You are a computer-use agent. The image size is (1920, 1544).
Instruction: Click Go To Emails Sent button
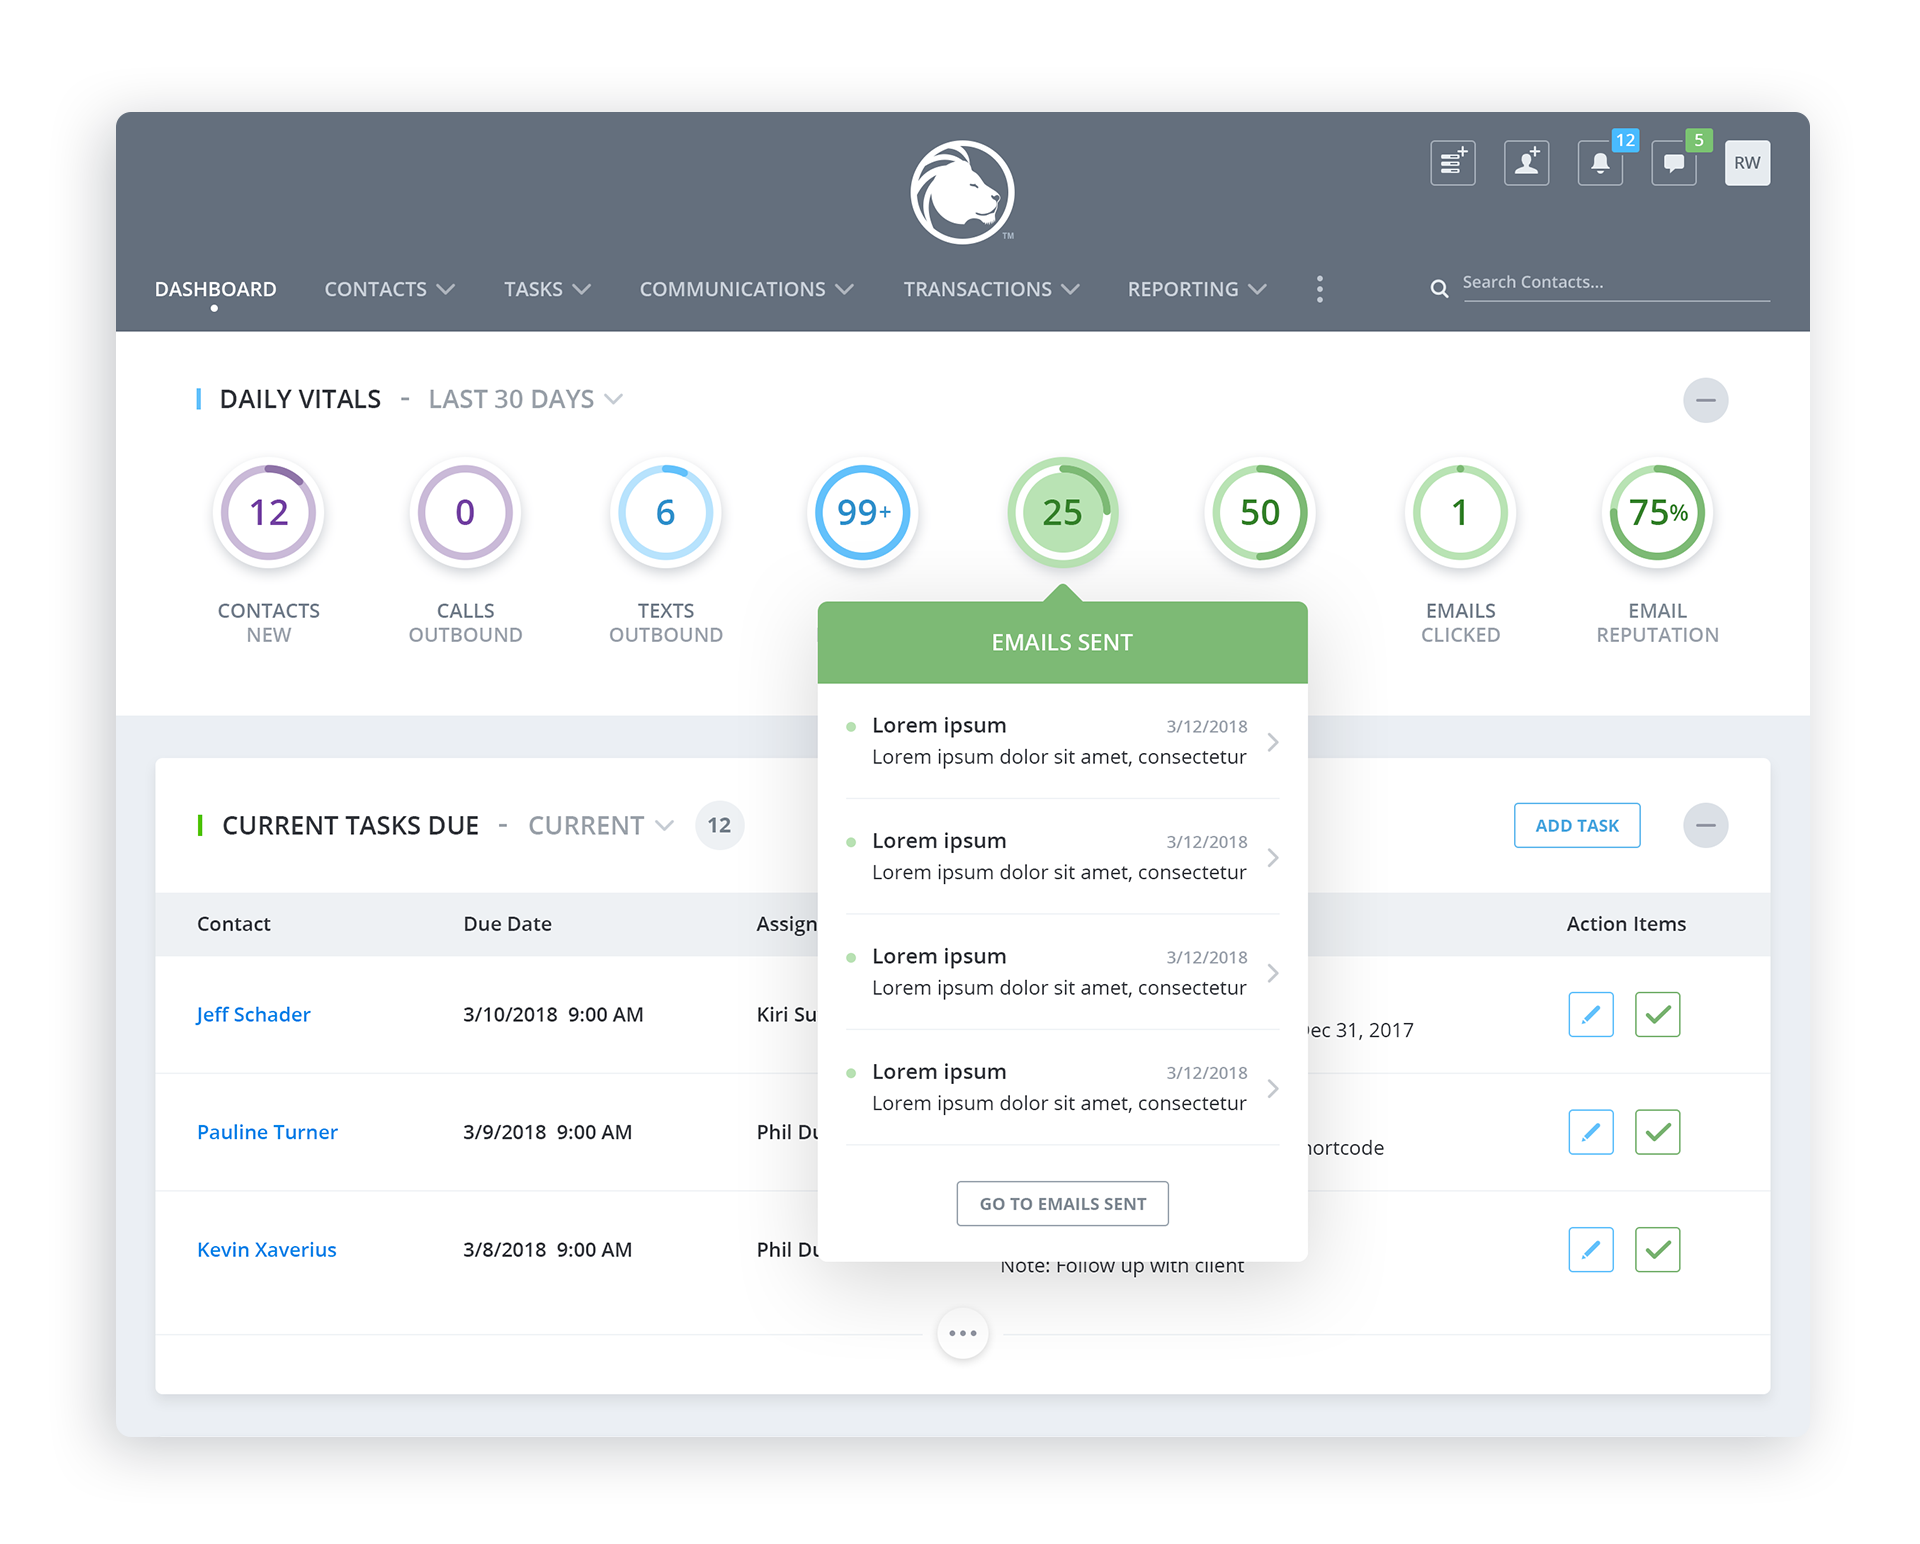tap(1062, 1204)
